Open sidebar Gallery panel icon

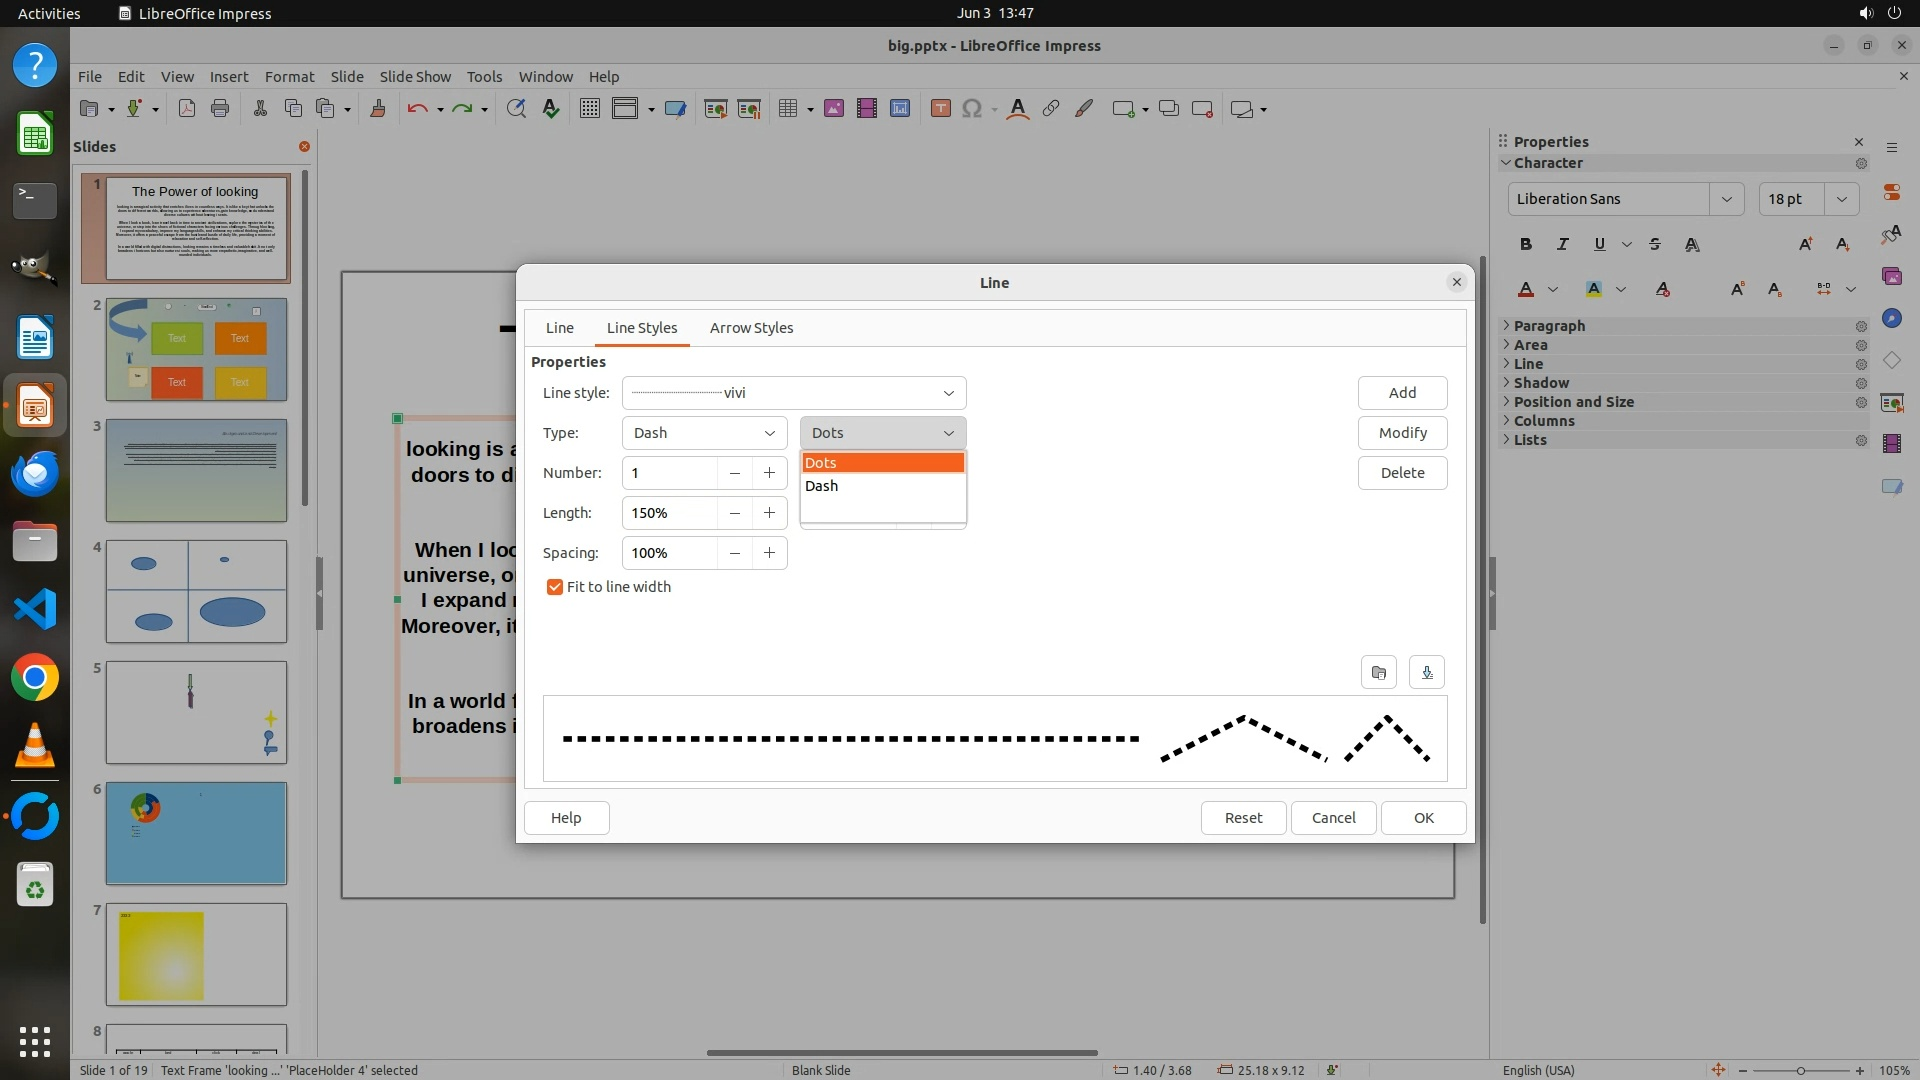pos(1891,277)
